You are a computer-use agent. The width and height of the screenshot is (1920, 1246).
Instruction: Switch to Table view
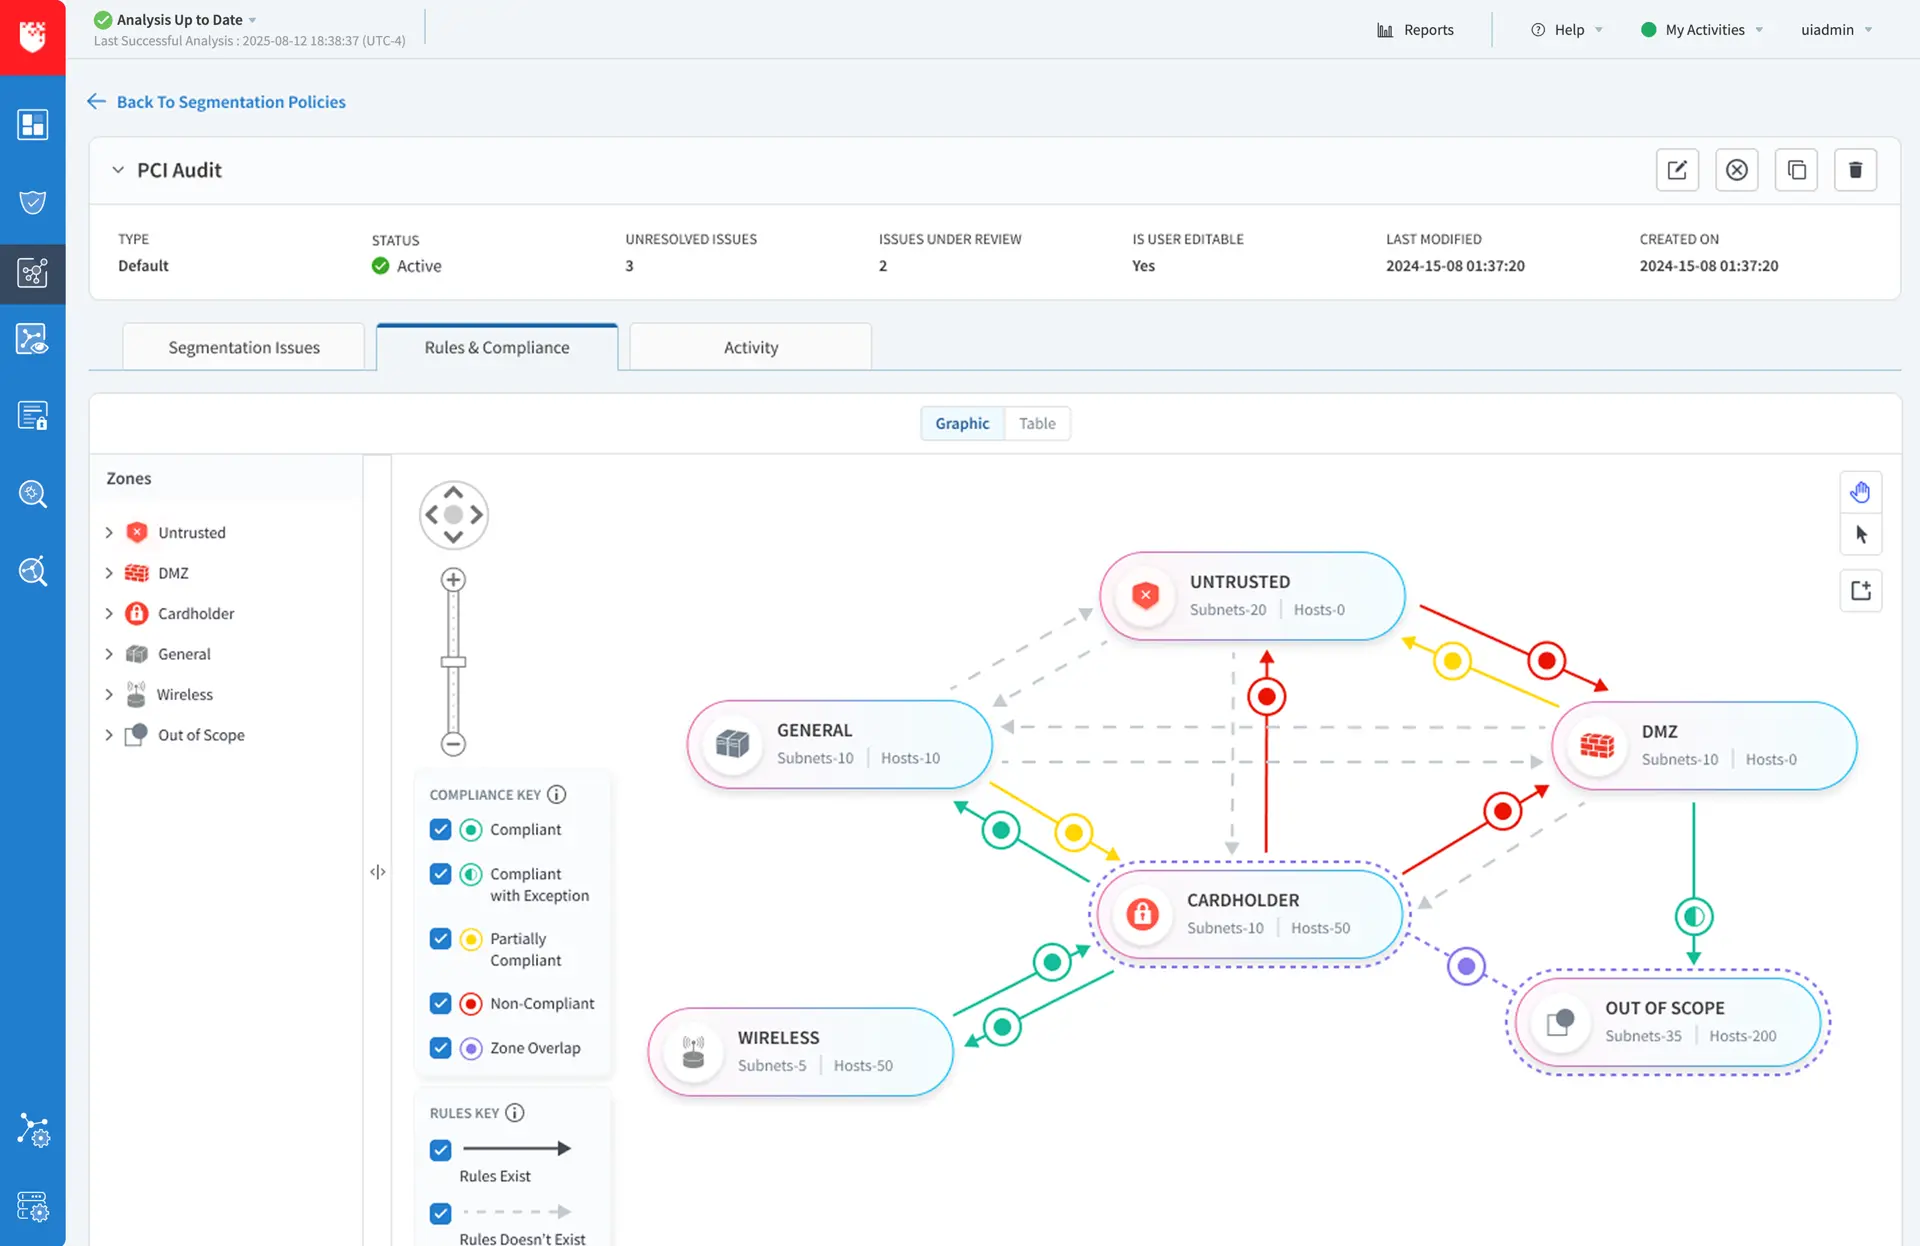point(1037,423)
